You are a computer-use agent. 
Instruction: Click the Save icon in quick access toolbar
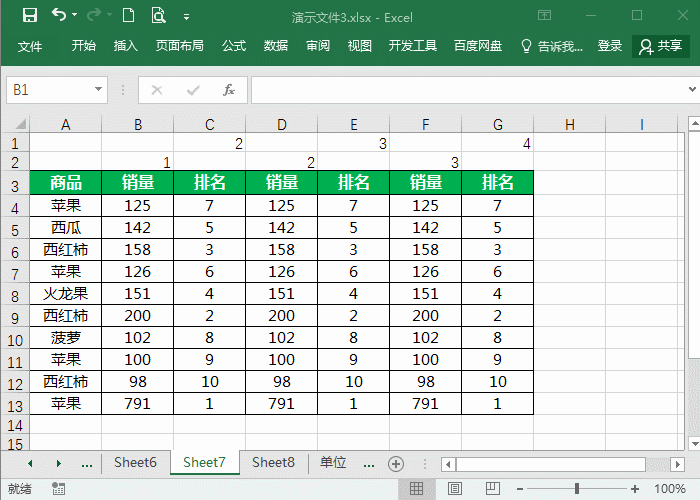[x=30, y=16]
